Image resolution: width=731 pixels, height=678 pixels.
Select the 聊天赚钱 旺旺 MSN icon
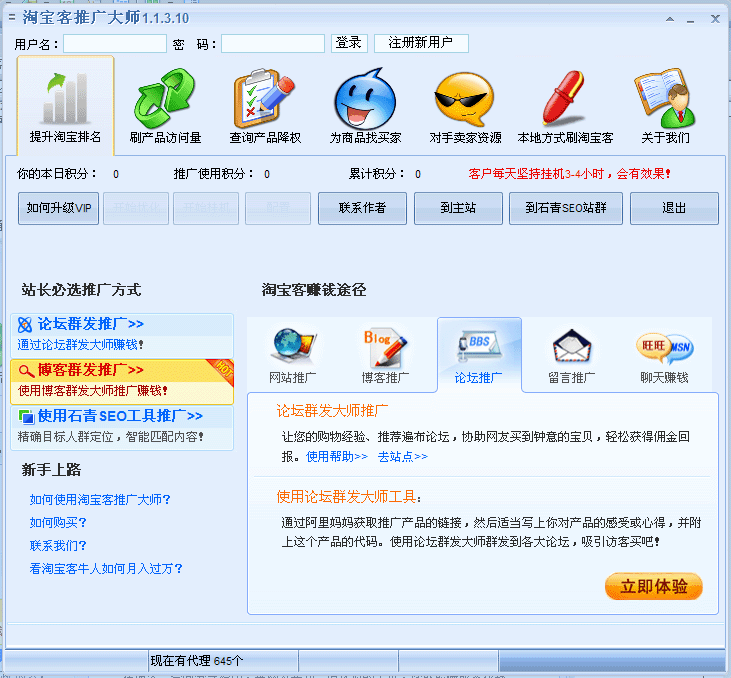[665, 348]
